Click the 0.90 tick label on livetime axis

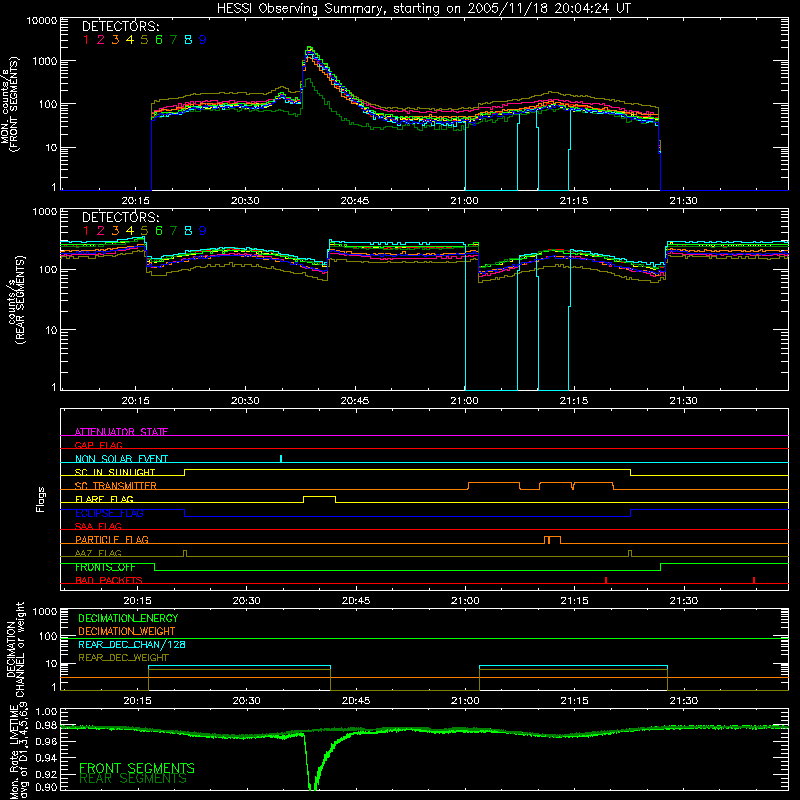[x=46, y=787]
